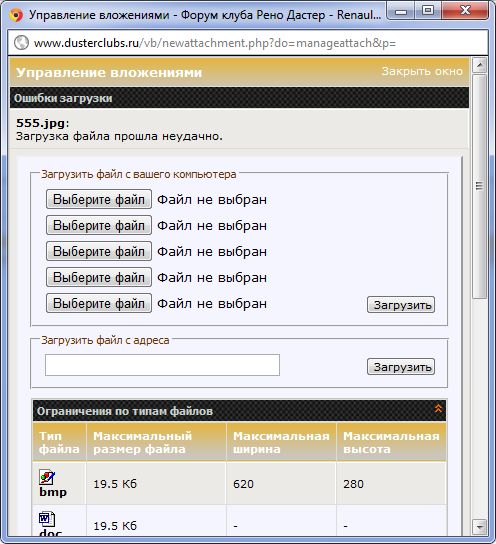Click the Chrome icon in title bar
The height and width of the screenshot is (544, 496).
(16, 15)
